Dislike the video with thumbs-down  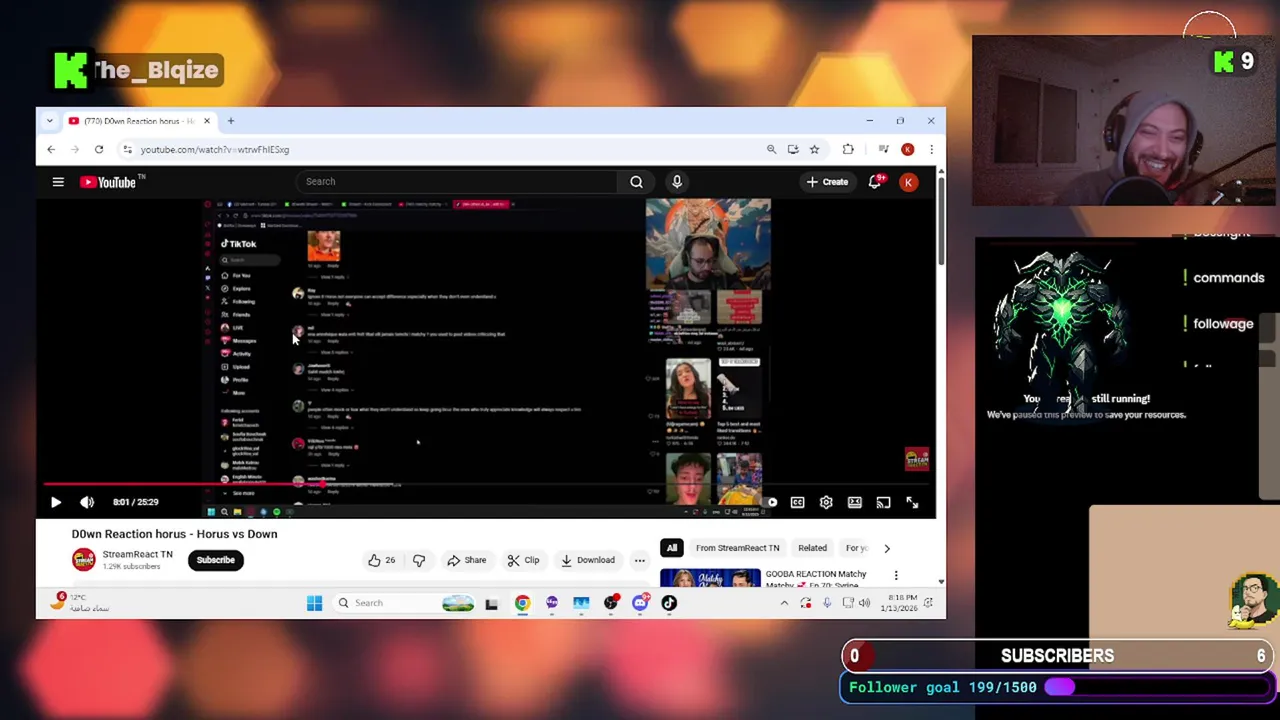coord(419,560)
